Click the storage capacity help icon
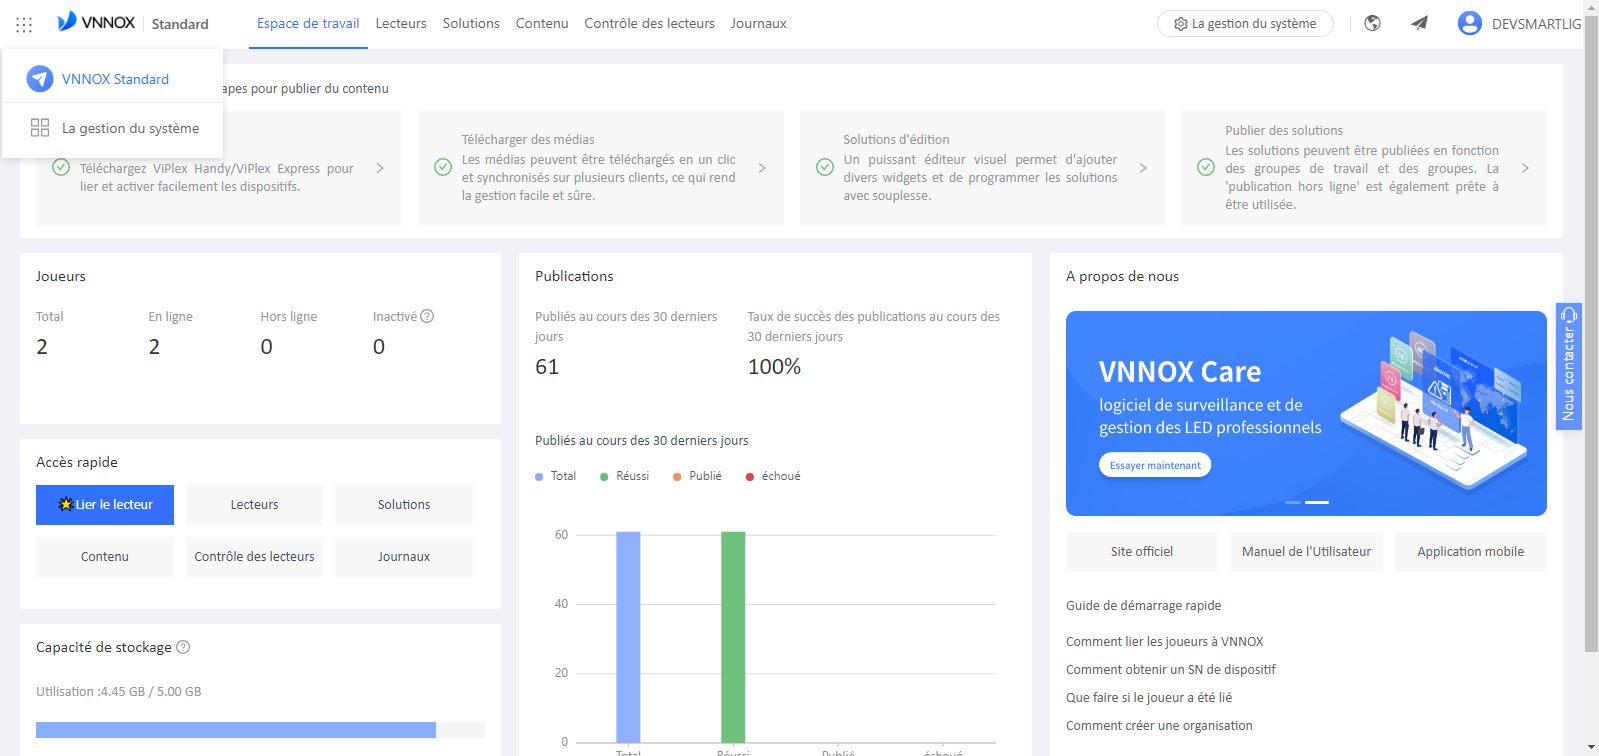Viewport: 1599px width, 756px height. pos(183,647)
